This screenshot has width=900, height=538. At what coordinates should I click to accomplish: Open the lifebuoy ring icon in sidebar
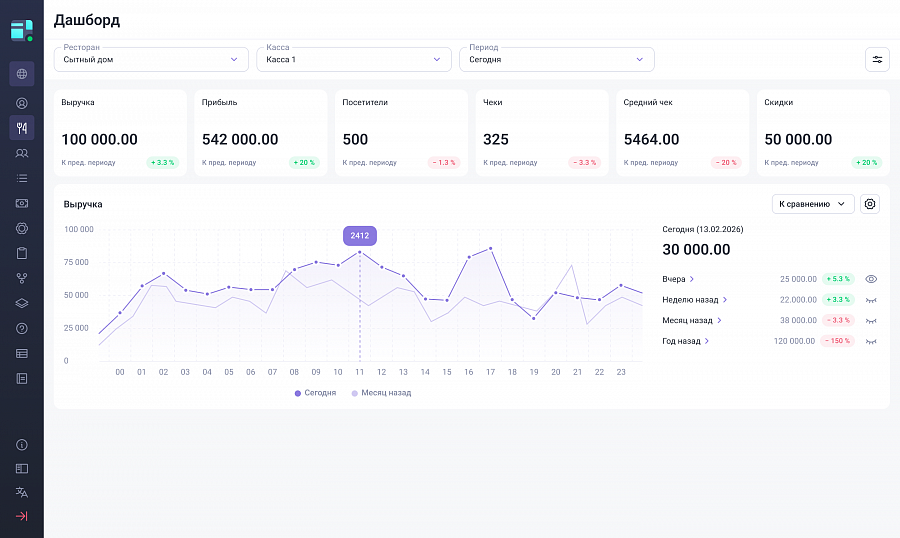(x=22, y=229)
